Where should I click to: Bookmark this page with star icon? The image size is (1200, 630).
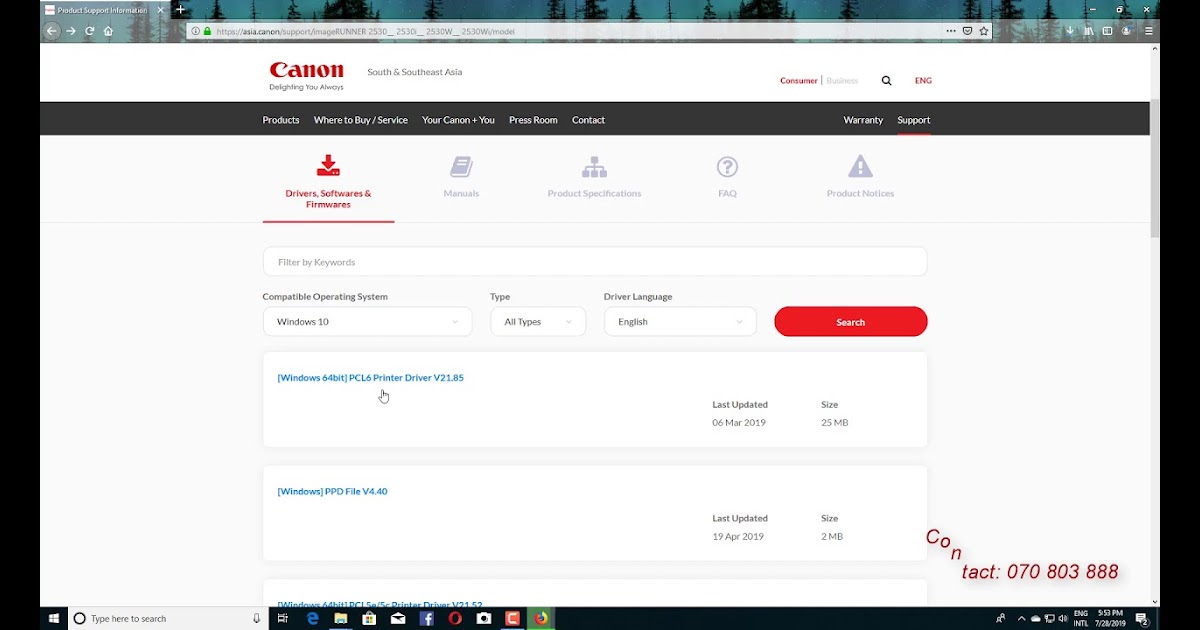pyautogui.click(x=984, y=31)
